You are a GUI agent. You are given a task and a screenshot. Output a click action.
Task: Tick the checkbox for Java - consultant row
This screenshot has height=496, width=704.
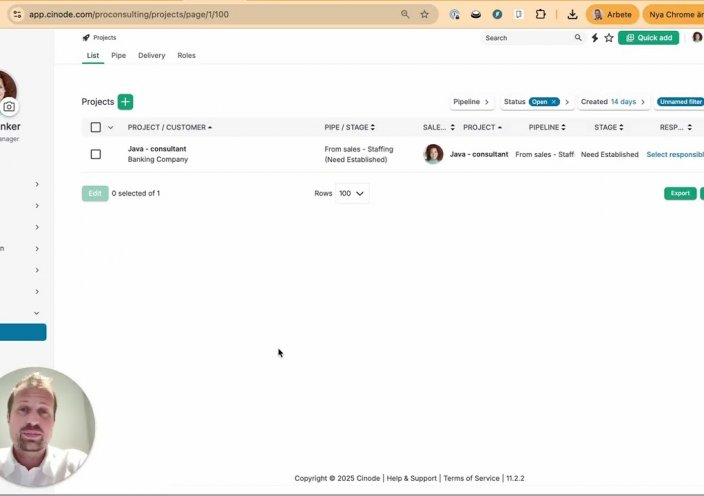pos(96,154)
